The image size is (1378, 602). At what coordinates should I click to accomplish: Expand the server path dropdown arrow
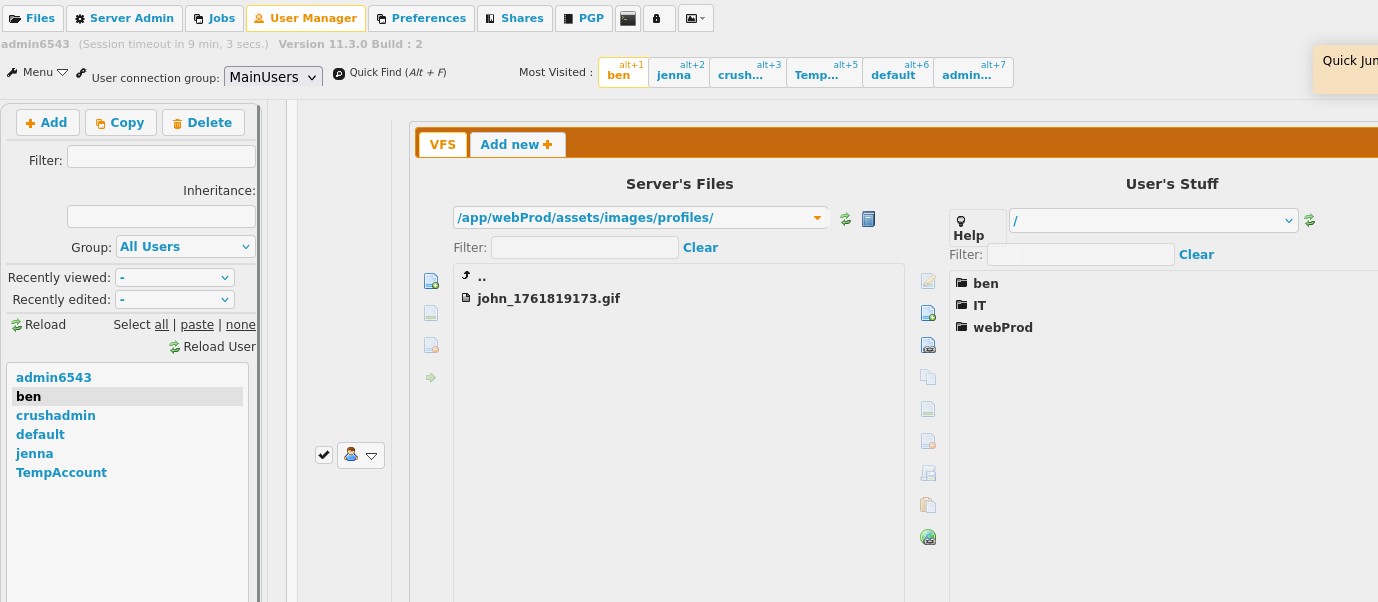(817, 218)
